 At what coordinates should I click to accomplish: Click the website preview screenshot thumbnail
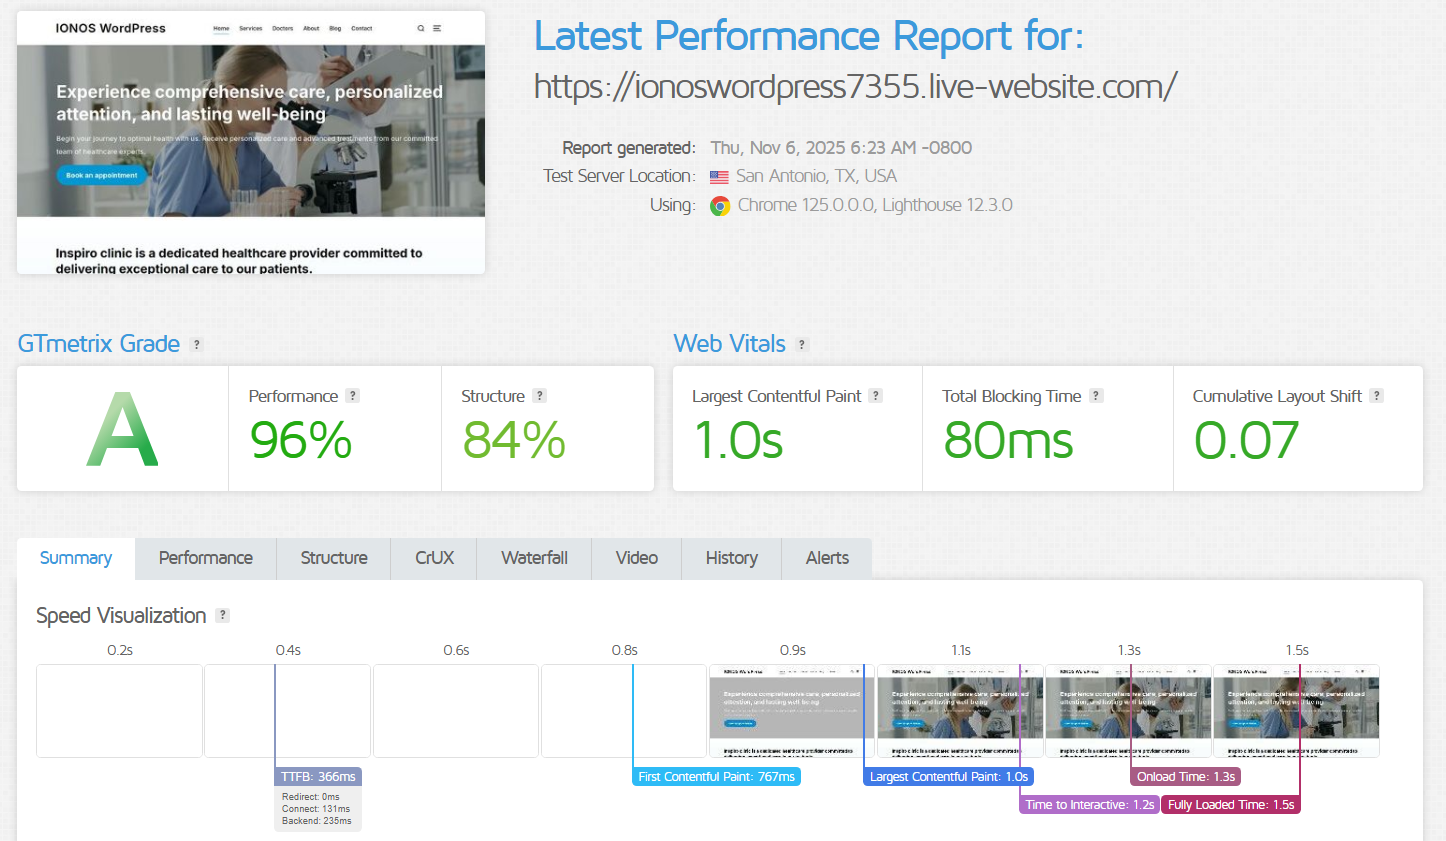click(x=251, y=143)
